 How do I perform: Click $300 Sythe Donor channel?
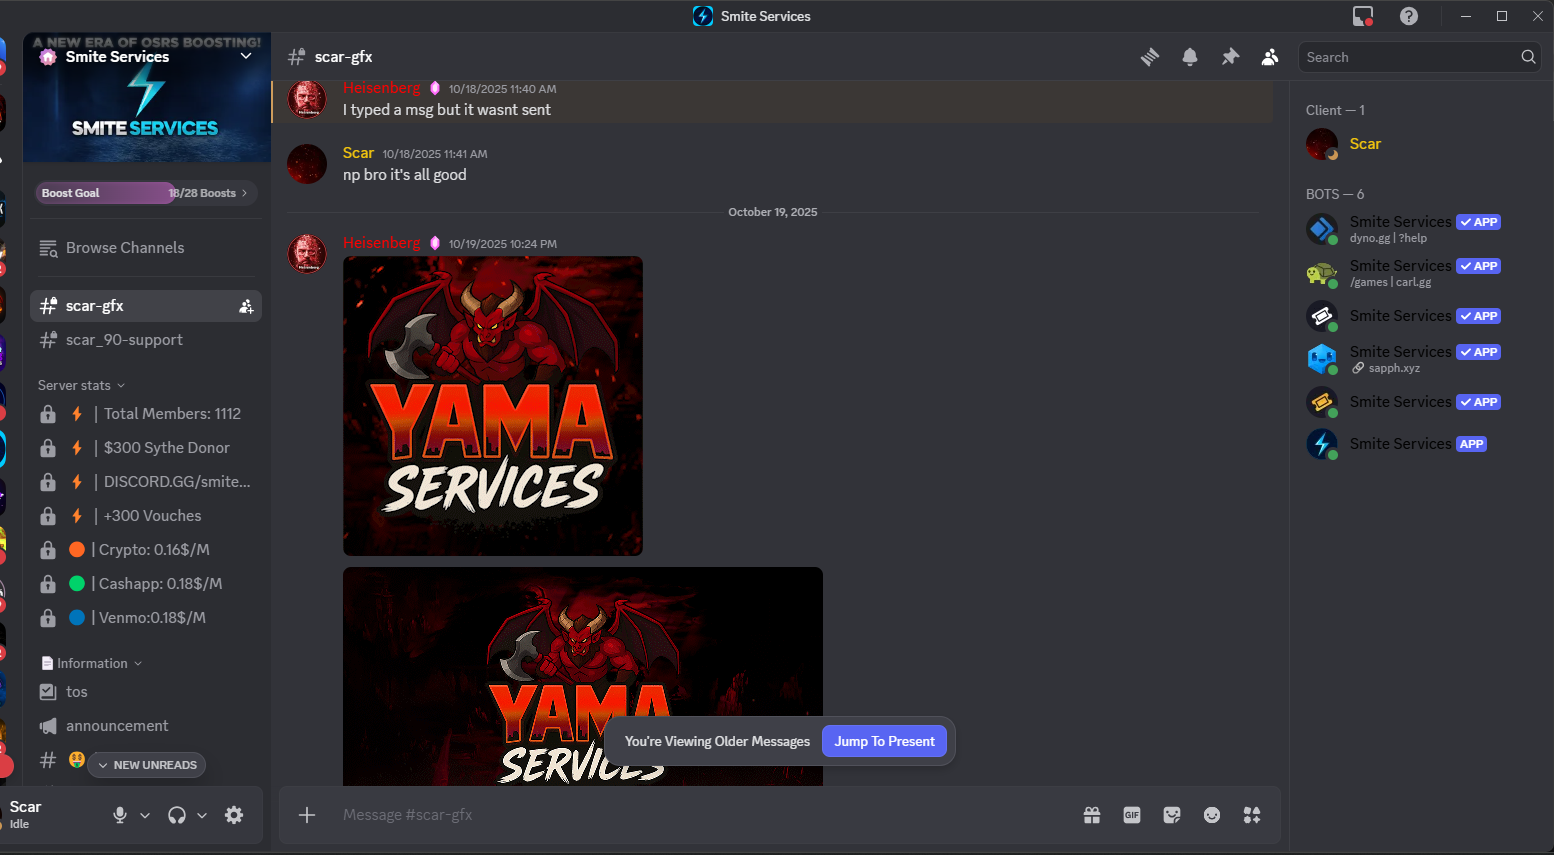click(147, 448)
